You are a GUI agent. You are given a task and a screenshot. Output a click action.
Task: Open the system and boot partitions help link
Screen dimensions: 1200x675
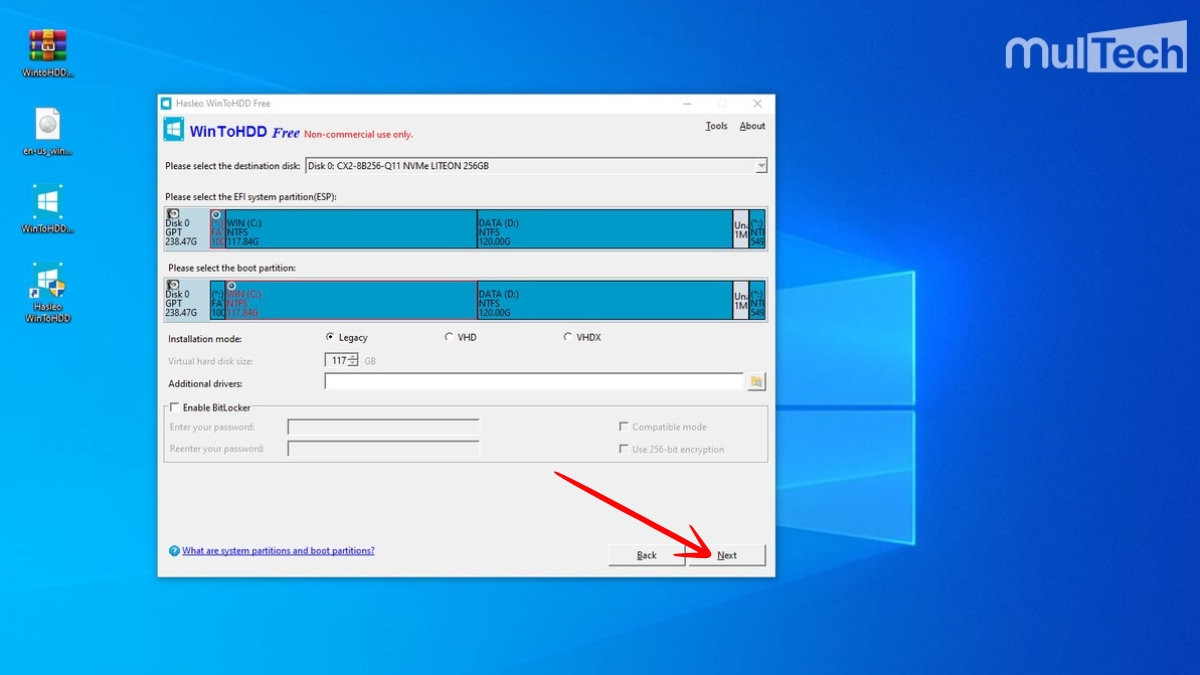278,551
